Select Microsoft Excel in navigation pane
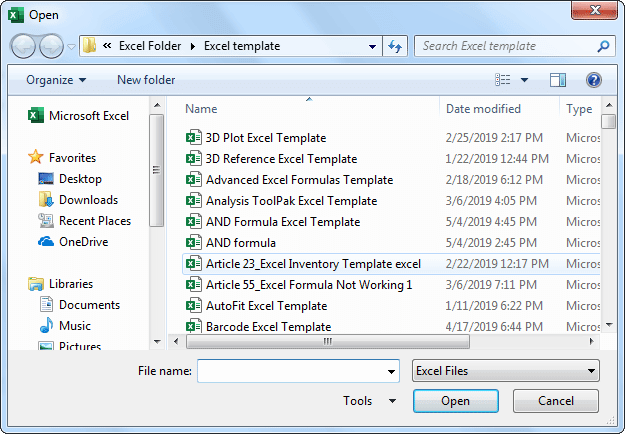 coord(79,116)
